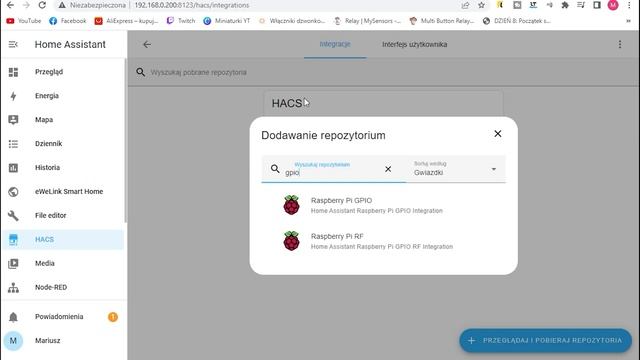Open Chrome three-dot menu

629,5
